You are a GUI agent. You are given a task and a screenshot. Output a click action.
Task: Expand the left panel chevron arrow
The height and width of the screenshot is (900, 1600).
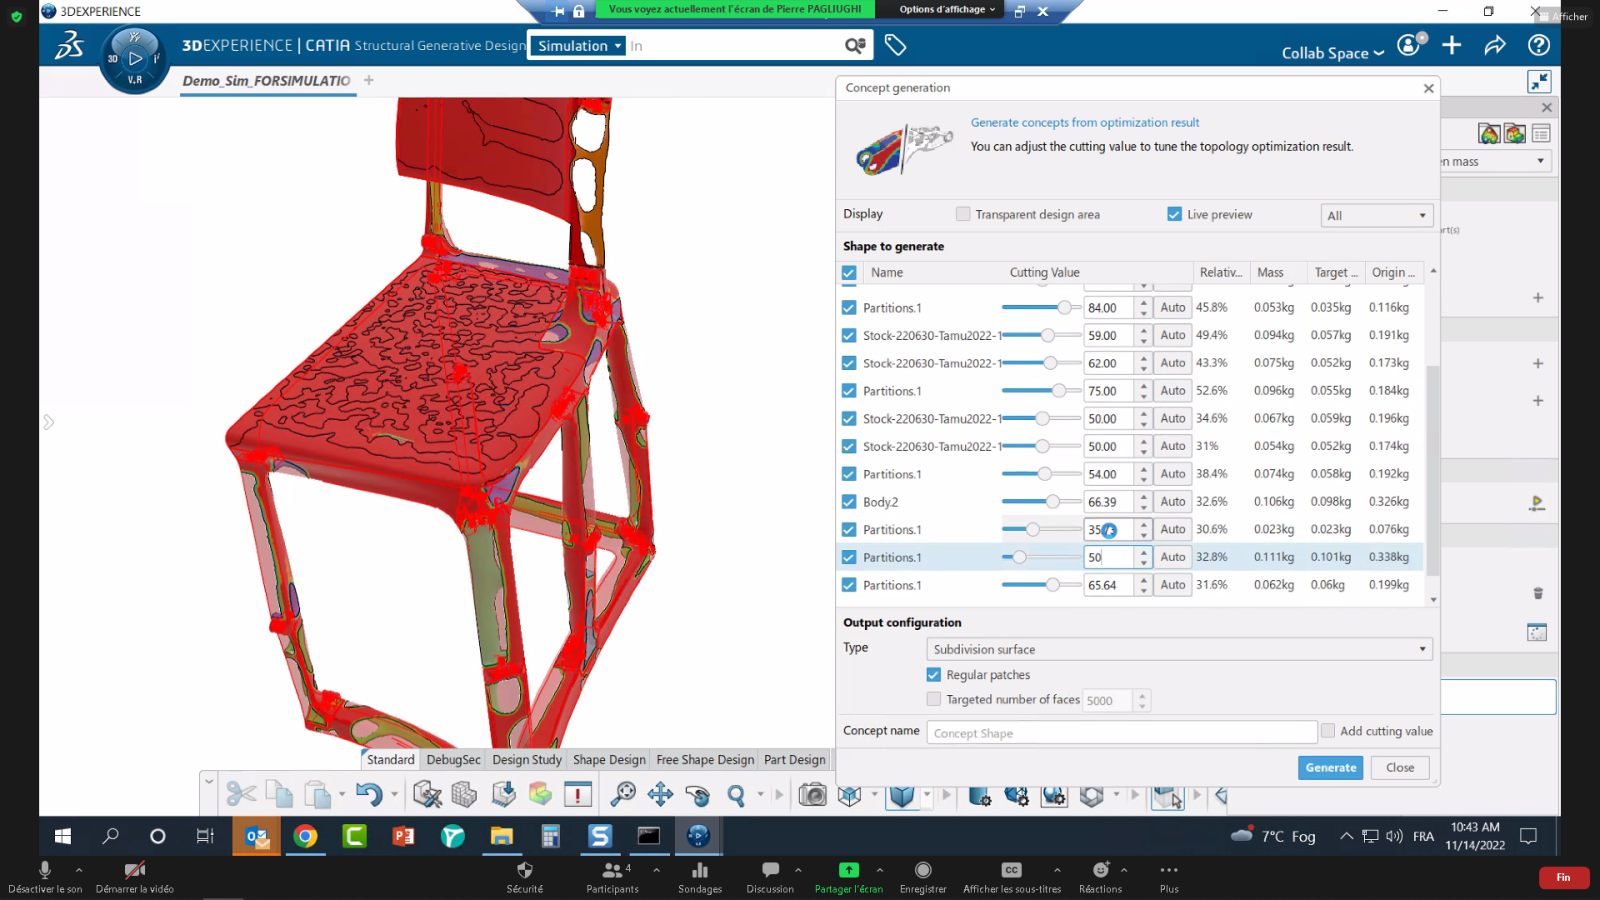[x=48, y=422]
